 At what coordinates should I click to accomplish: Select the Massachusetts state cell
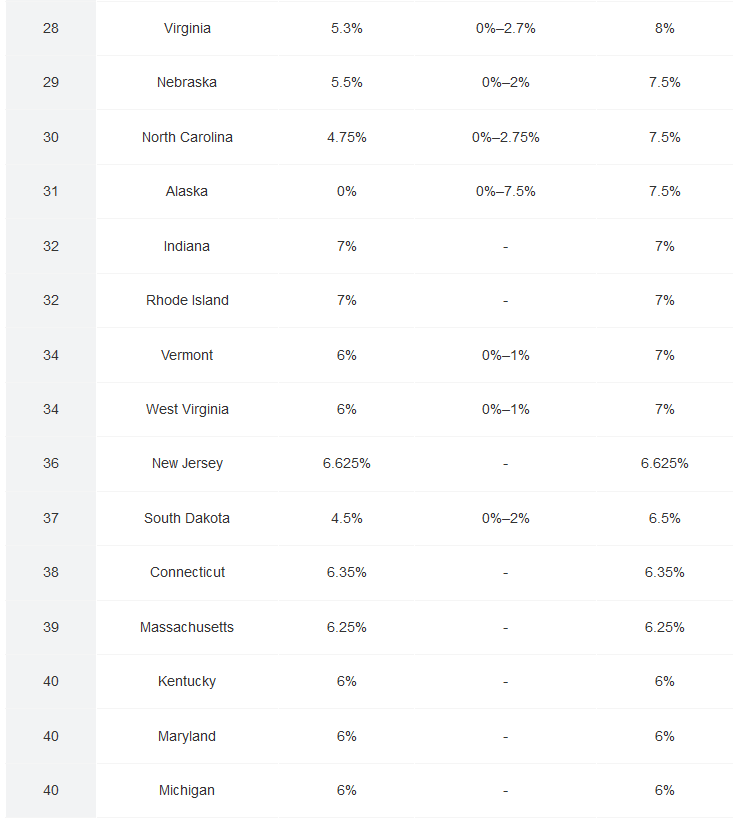pos(187,627)
